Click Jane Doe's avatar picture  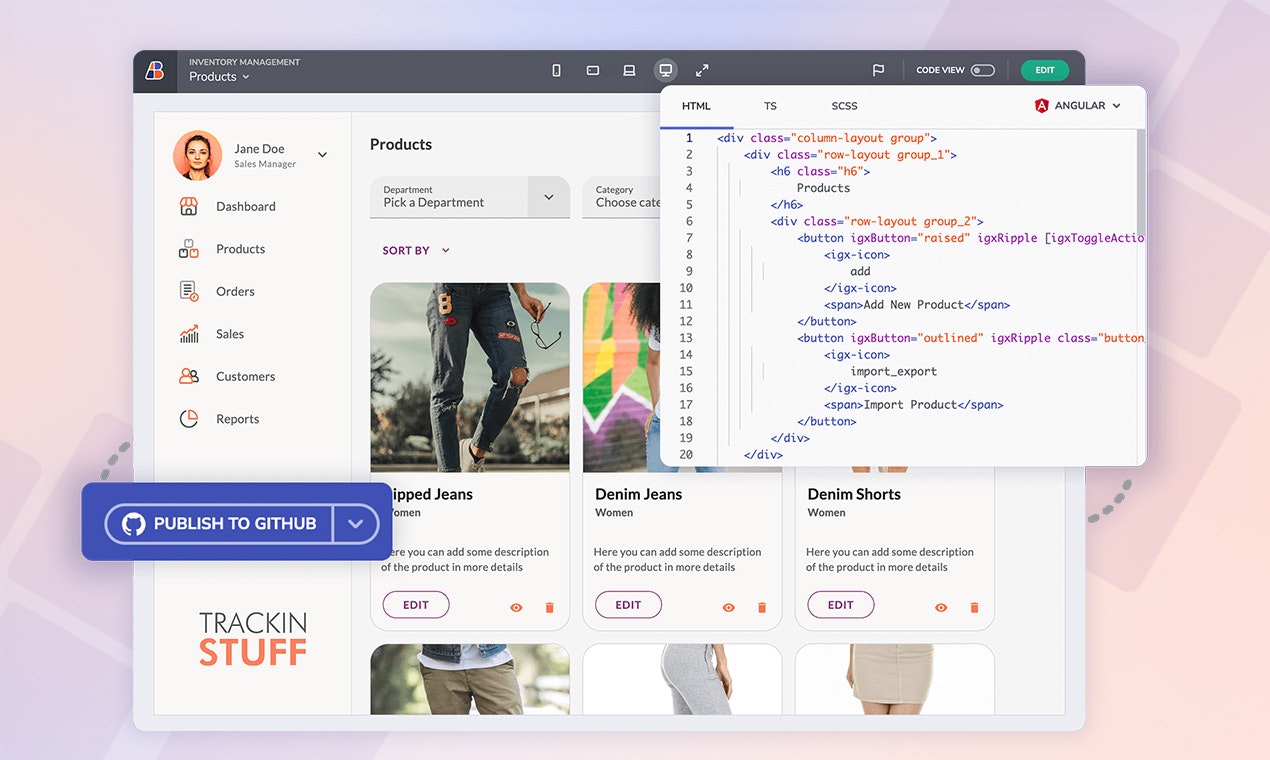click(x=198, y=155)
